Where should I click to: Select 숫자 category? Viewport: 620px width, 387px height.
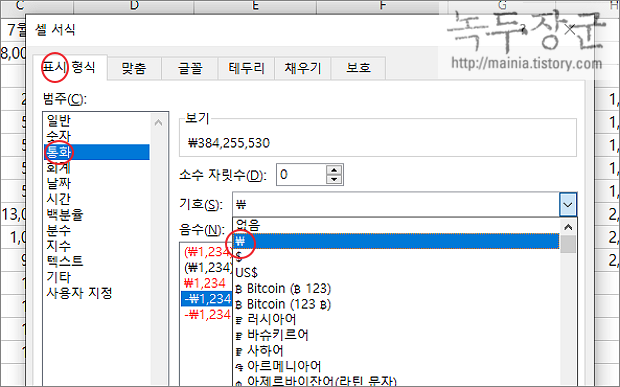tap(97, 136)
